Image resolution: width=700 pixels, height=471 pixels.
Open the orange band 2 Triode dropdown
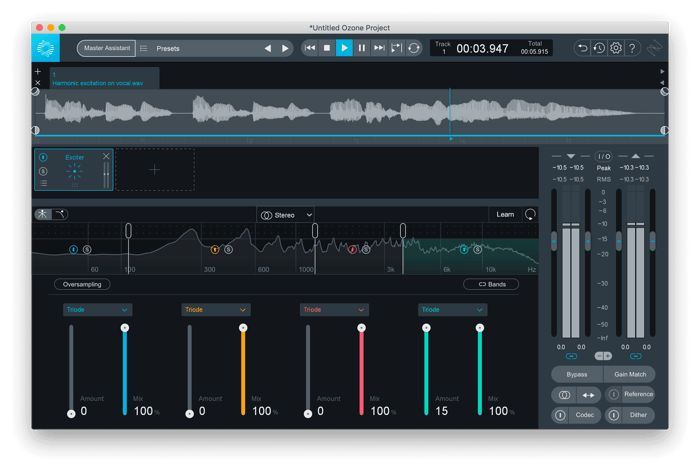tap(216, 310)
